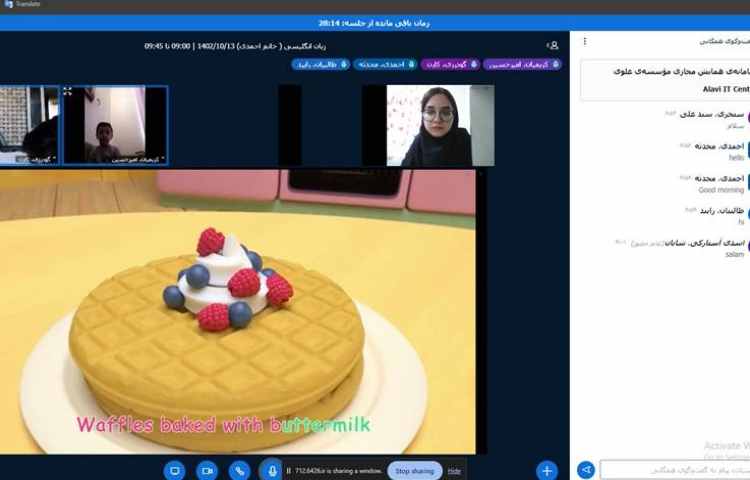The height and width of the screenshot is (480, 750).
Task: Click the screen share button in bottom toolbar
Action: point(175,470)
